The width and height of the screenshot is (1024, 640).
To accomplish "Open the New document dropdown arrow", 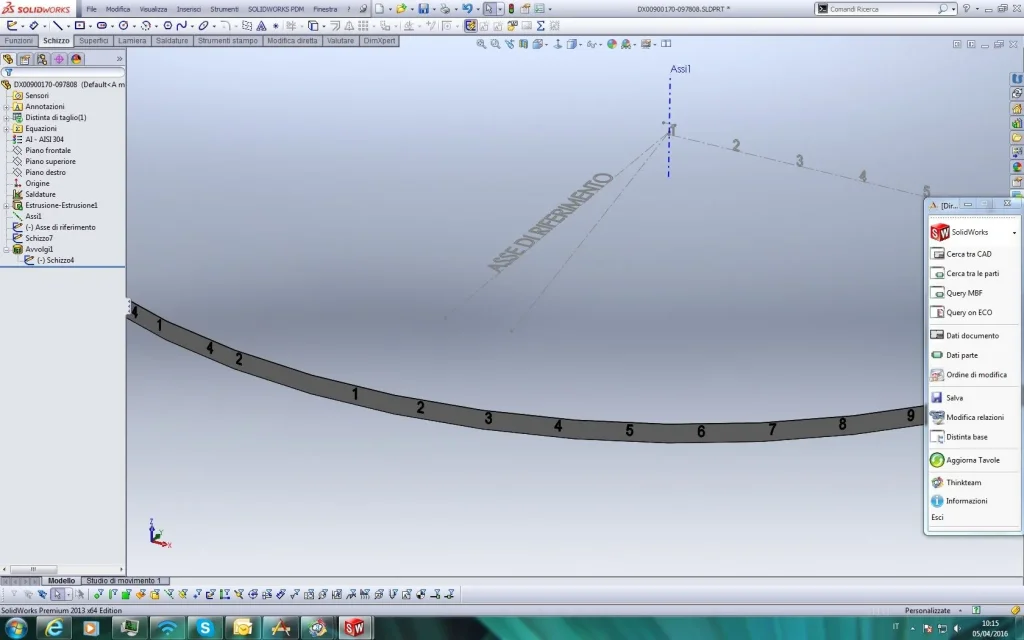I will click(x=390, y=9).
